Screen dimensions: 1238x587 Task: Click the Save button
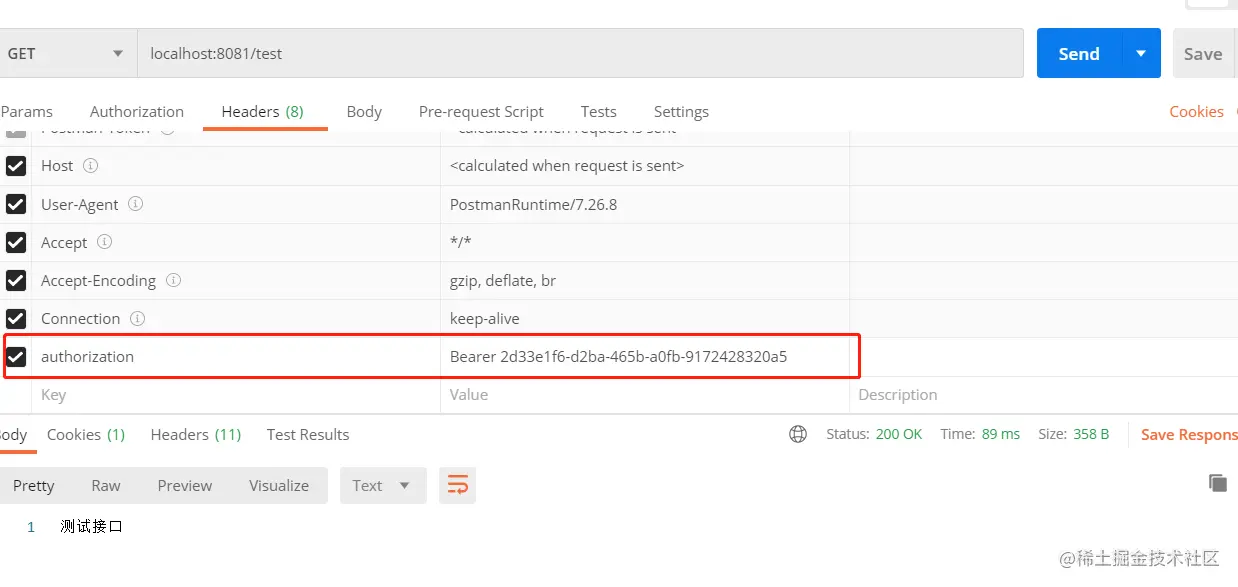1203,54
